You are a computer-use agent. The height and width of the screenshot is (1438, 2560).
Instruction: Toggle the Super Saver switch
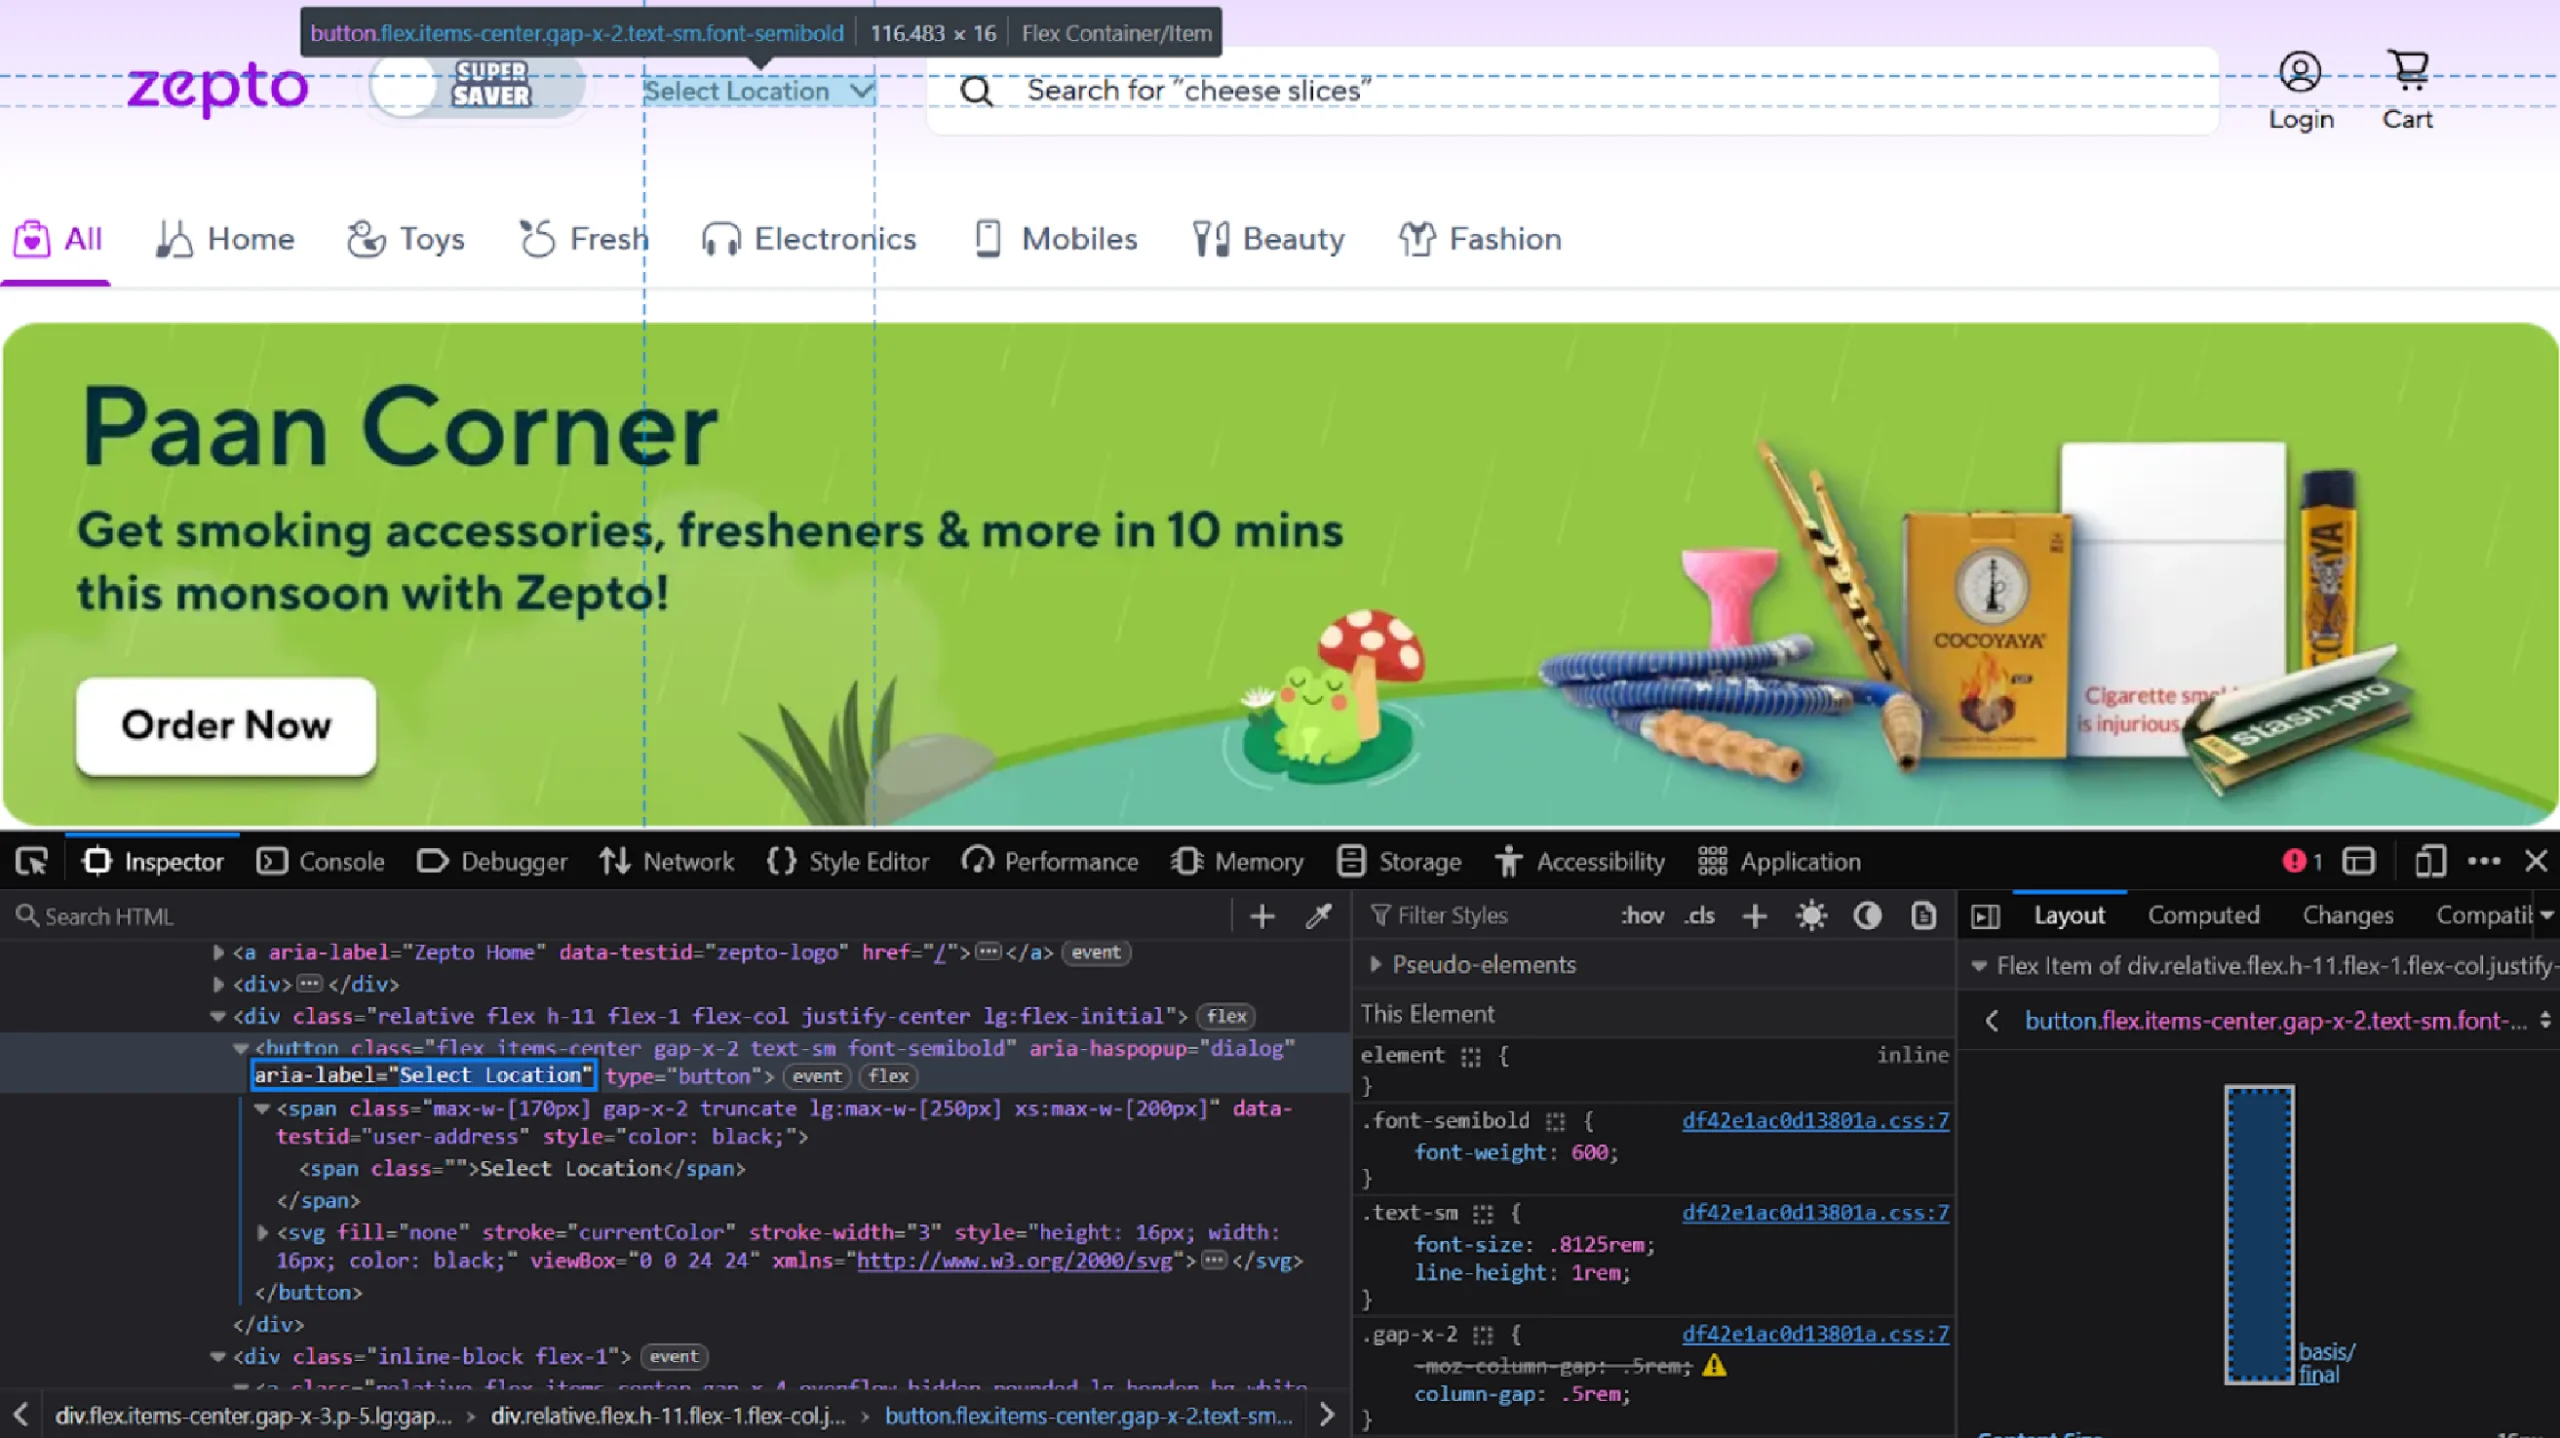[x=476, y=85]
